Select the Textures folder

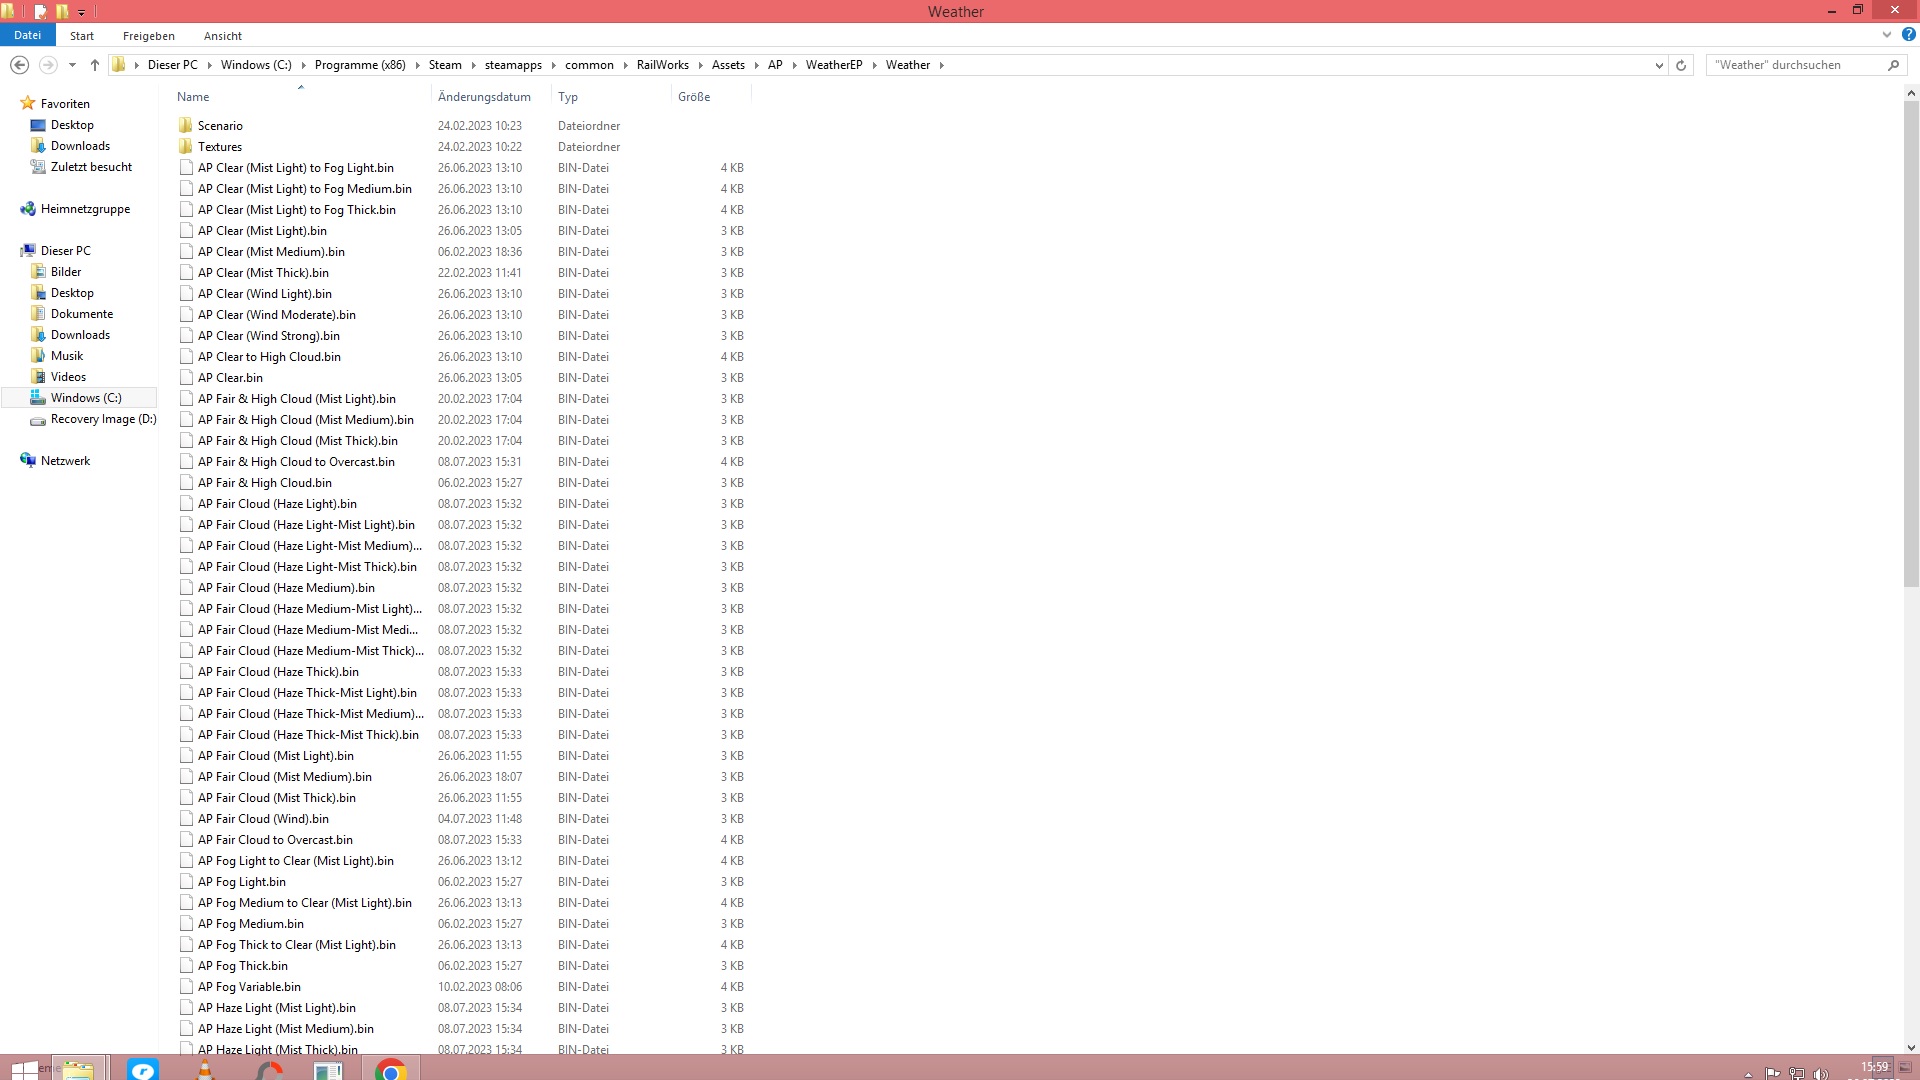[x=219, y=147]
